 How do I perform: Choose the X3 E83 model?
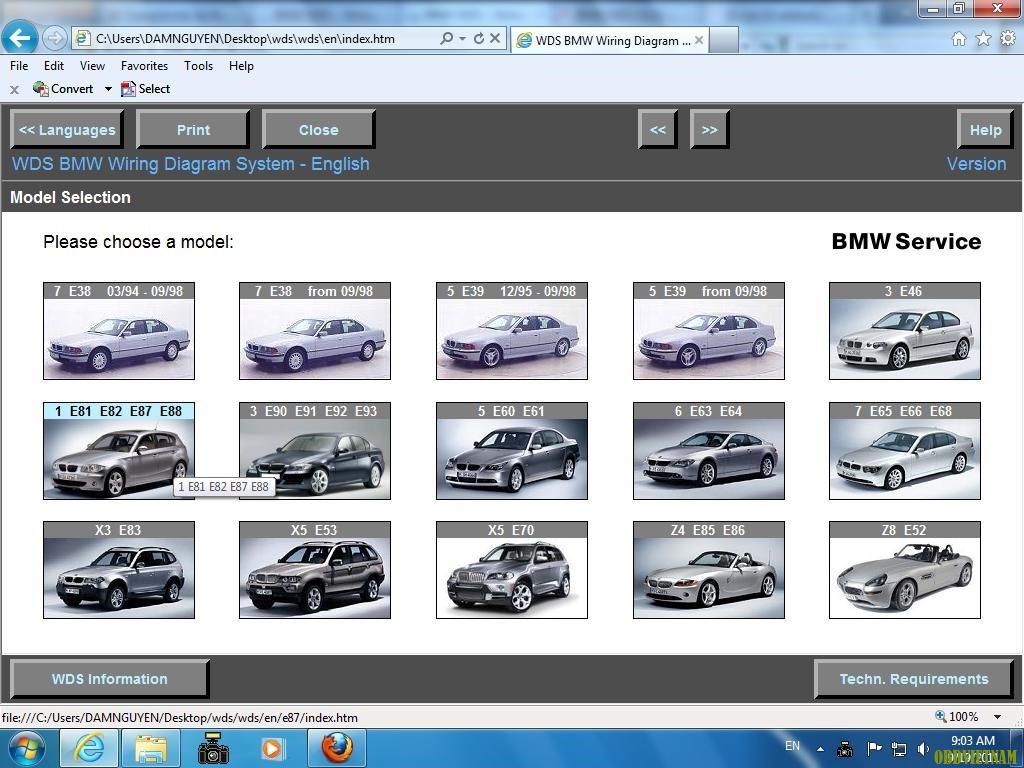[119, 569]
